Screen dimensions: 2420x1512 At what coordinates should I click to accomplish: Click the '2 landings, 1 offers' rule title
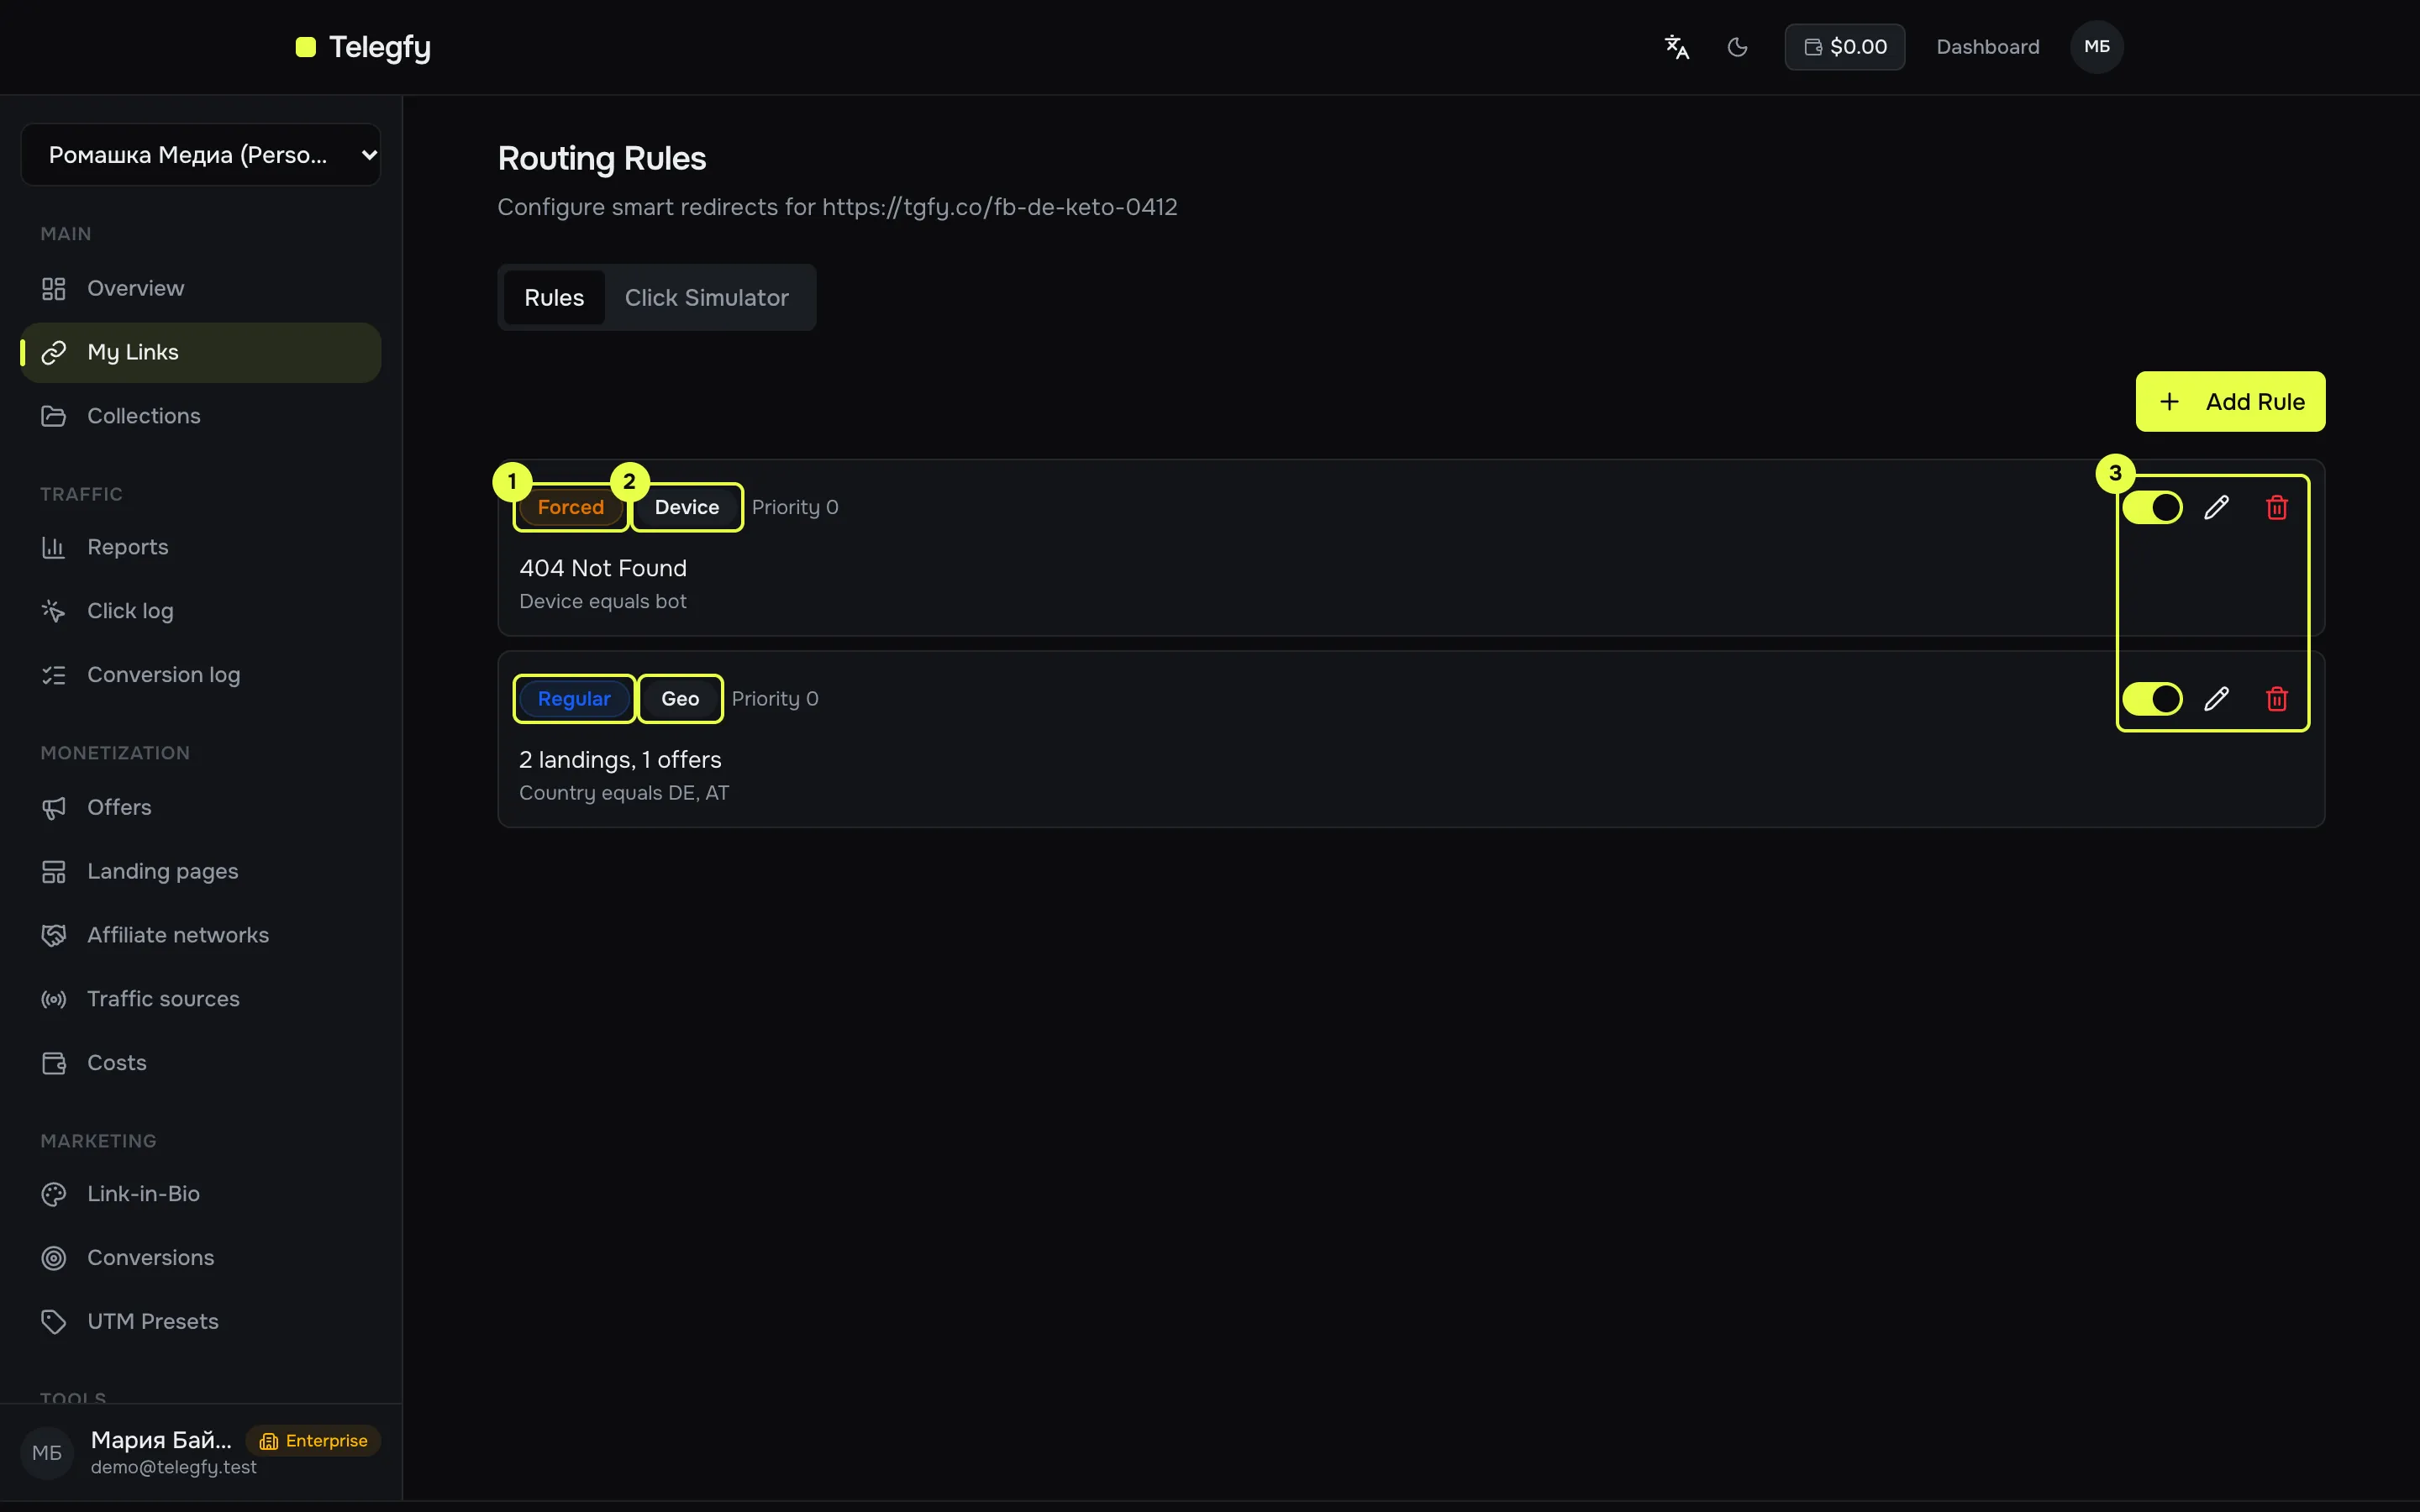click(x=620, y=760)
